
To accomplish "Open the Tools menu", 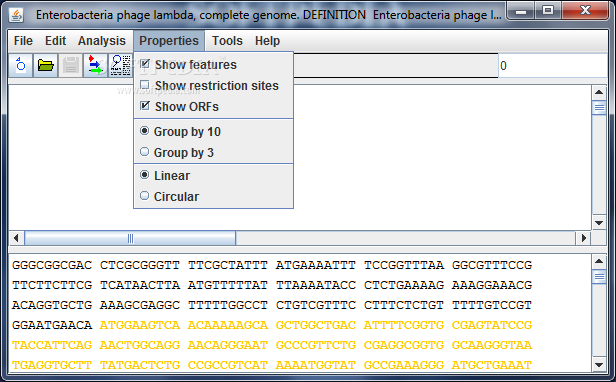I will 227,41.
